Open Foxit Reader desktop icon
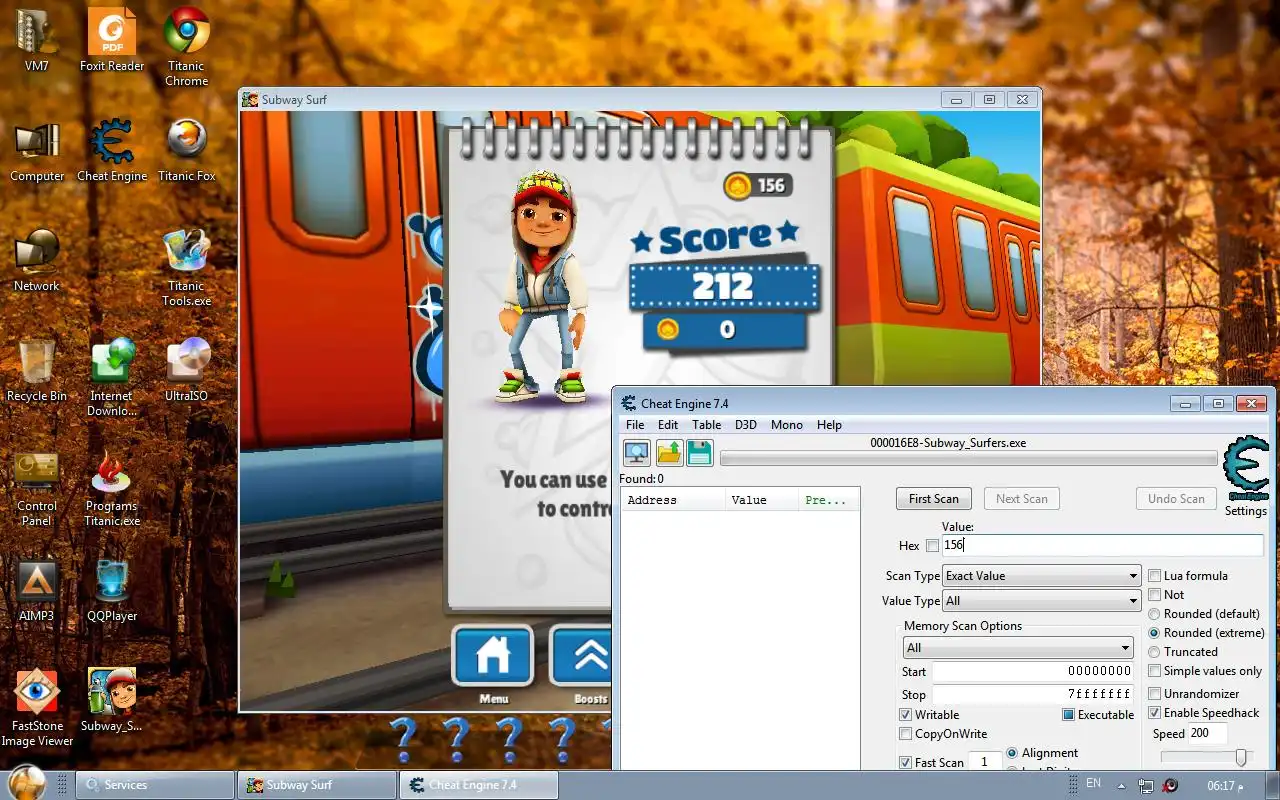The height and width of the screenshot is (800, 1280). click(112, 40)
